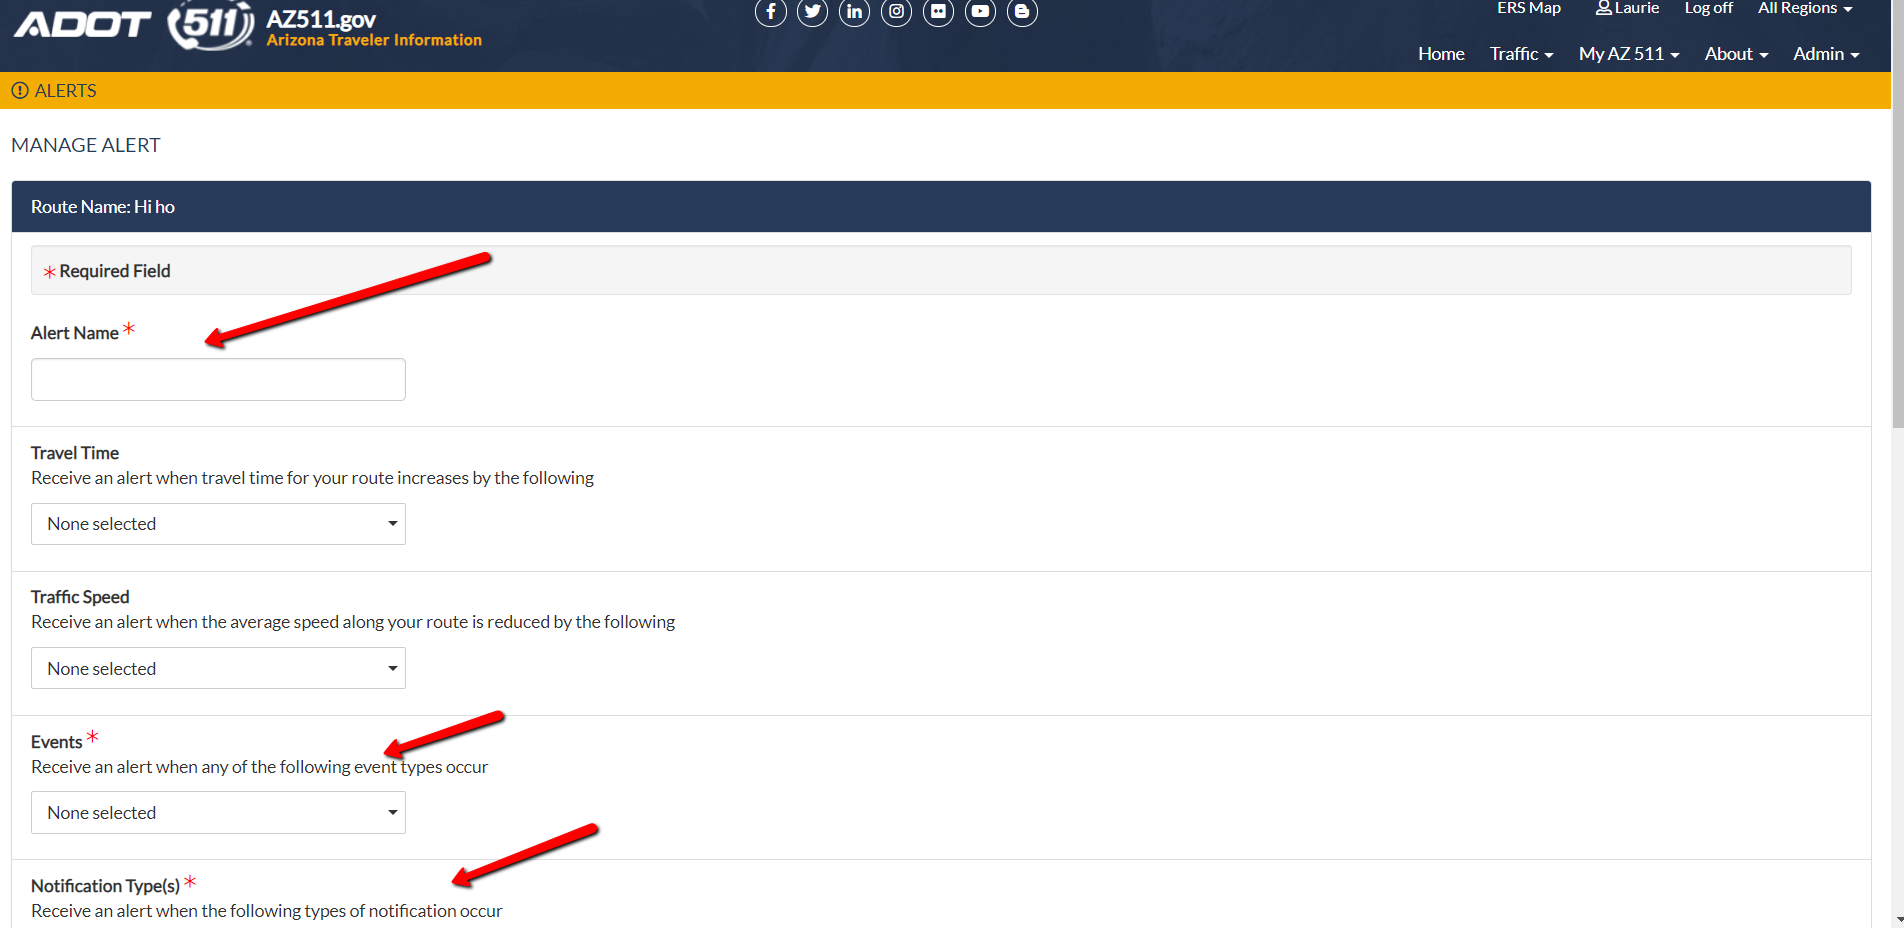Open the My AZ 511 menu
Screen dimensions: 1904x928
(1629, 54)
